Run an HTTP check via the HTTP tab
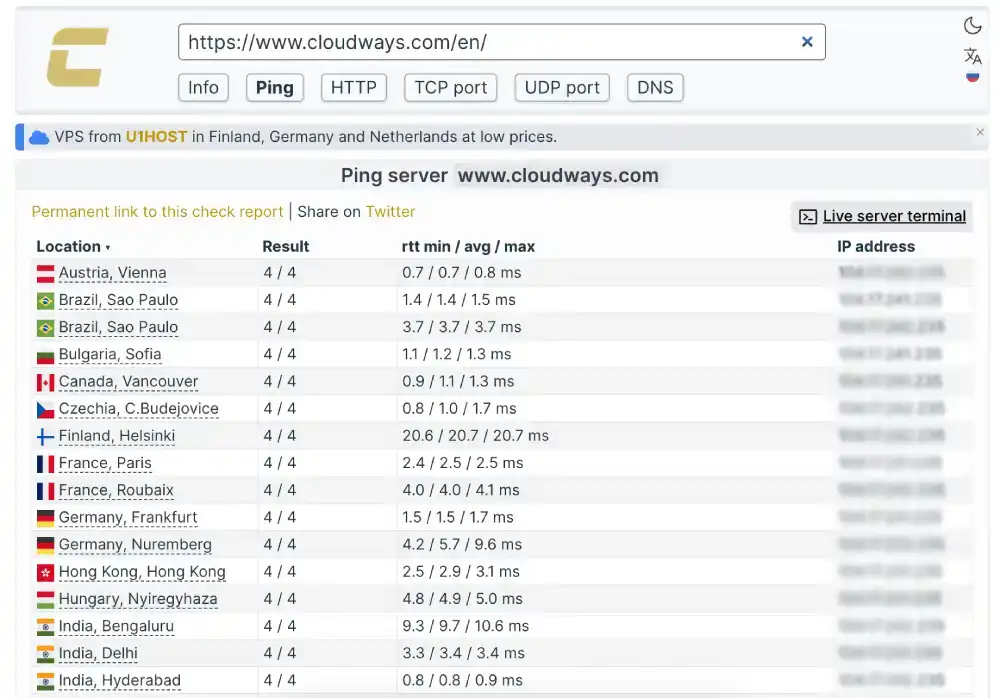Image resolution: width=1000 pixels, height=698 pixels. point(353,88)
